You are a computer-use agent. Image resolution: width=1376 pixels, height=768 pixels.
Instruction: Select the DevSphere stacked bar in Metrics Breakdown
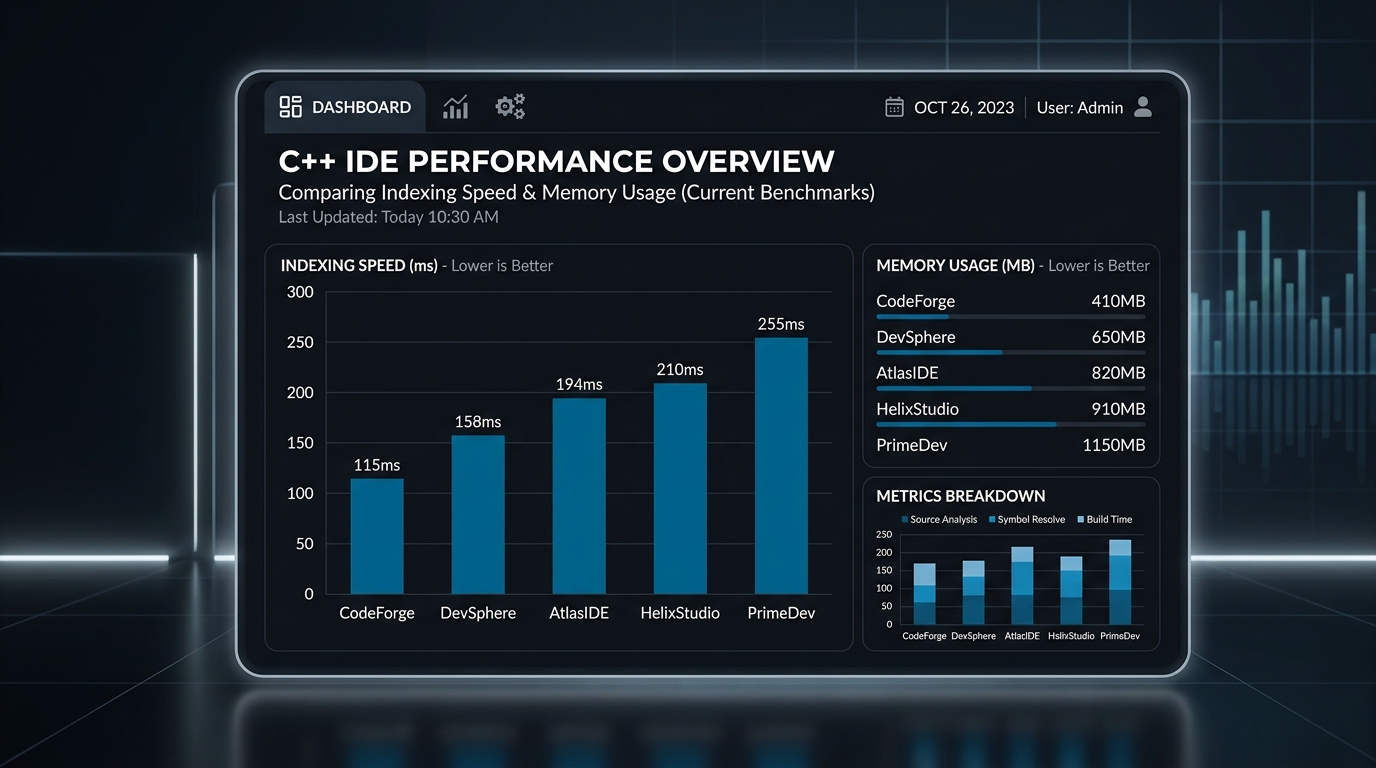point(973,592)
